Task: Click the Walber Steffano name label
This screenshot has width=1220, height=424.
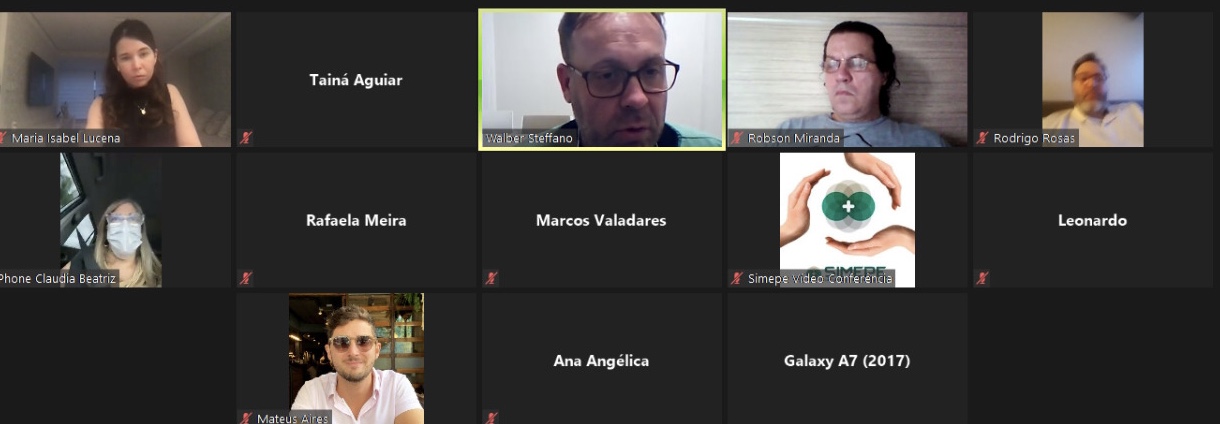Action: (x=529, y=138)
